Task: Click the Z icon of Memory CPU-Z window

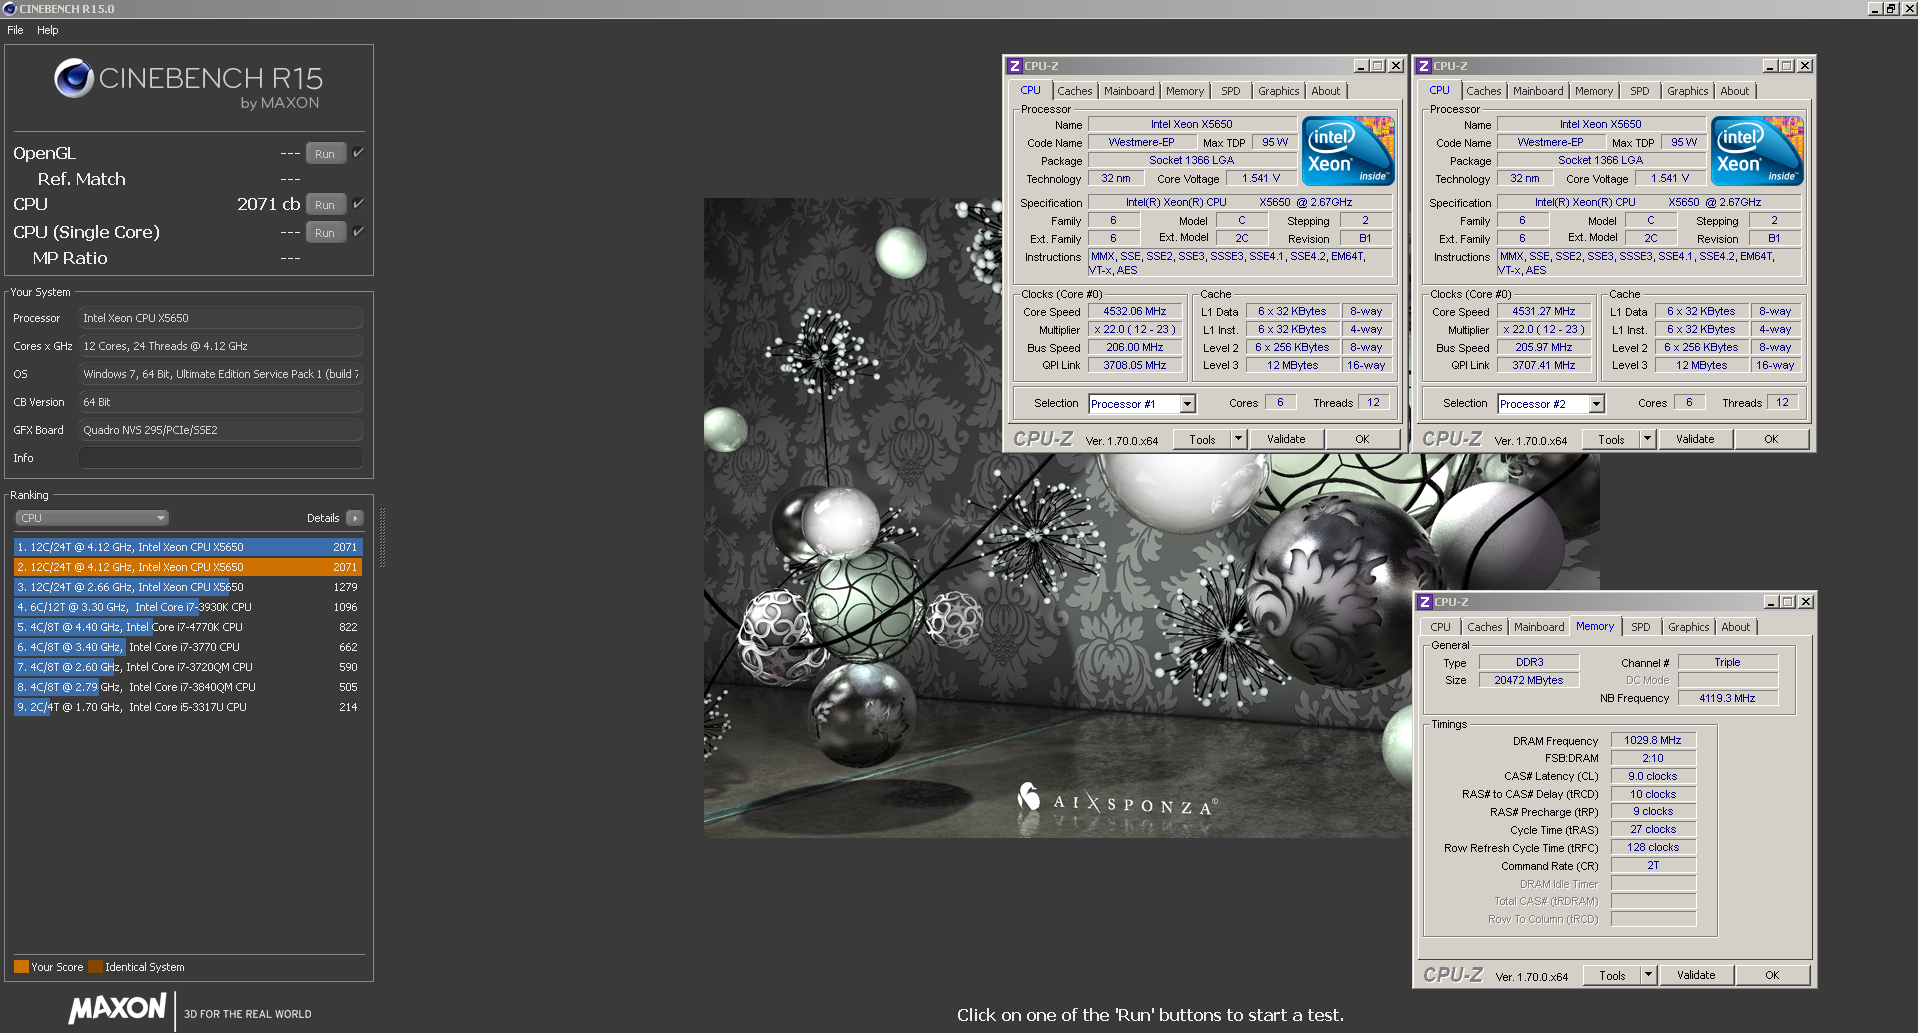Action: [1425, 602]
